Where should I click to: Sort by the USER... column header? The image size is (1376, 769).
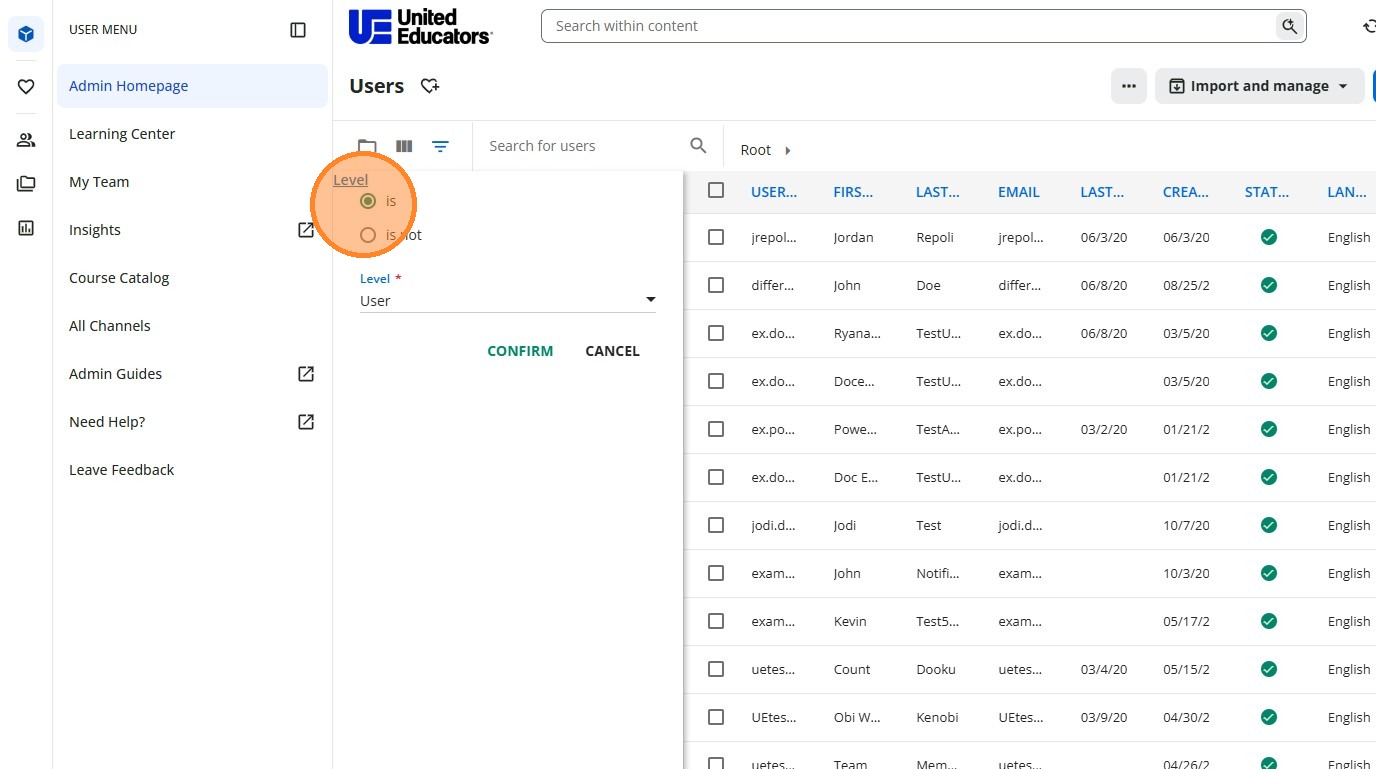click(774, 192)
